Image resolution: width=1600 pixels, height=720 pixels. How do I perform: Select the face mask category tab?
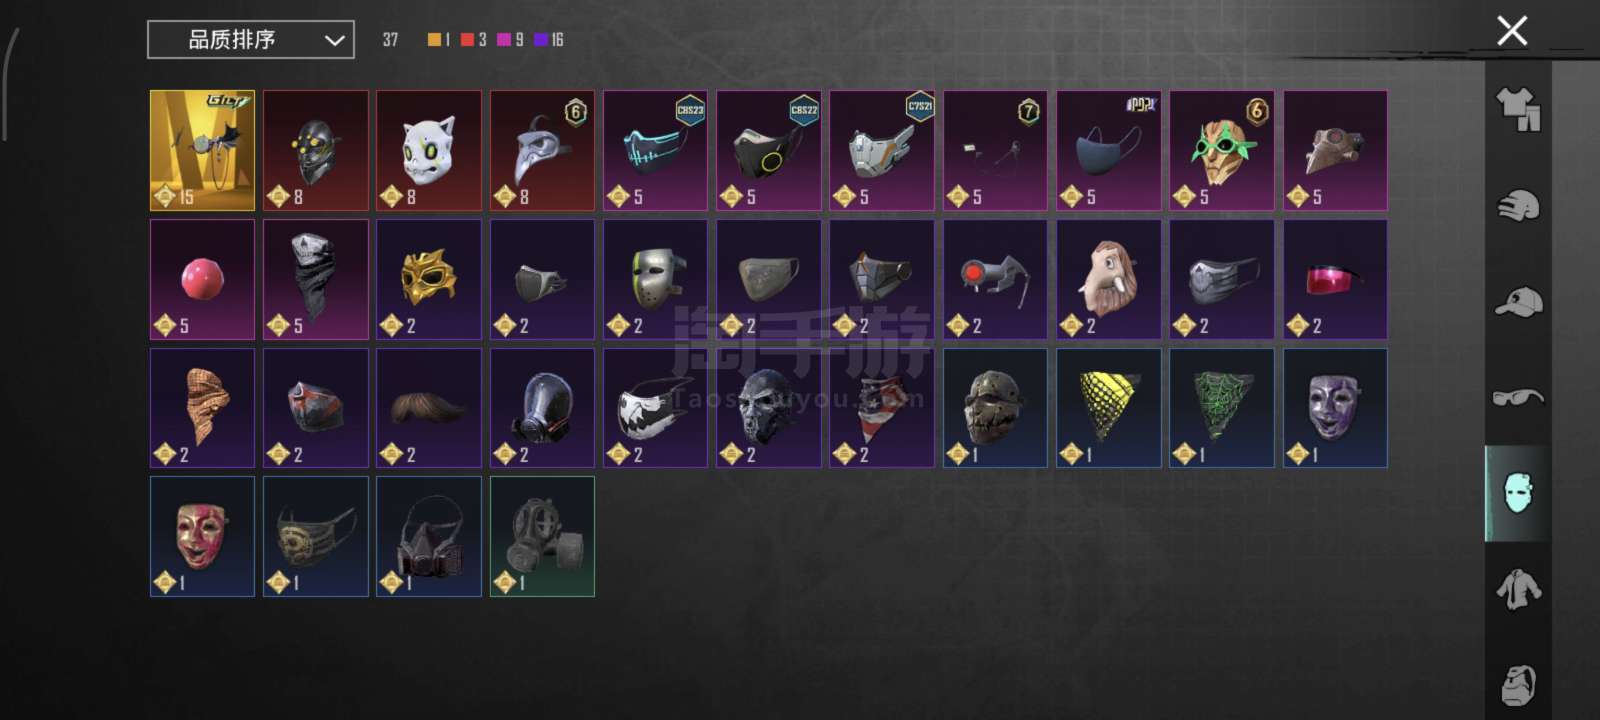pos(1518,493)
